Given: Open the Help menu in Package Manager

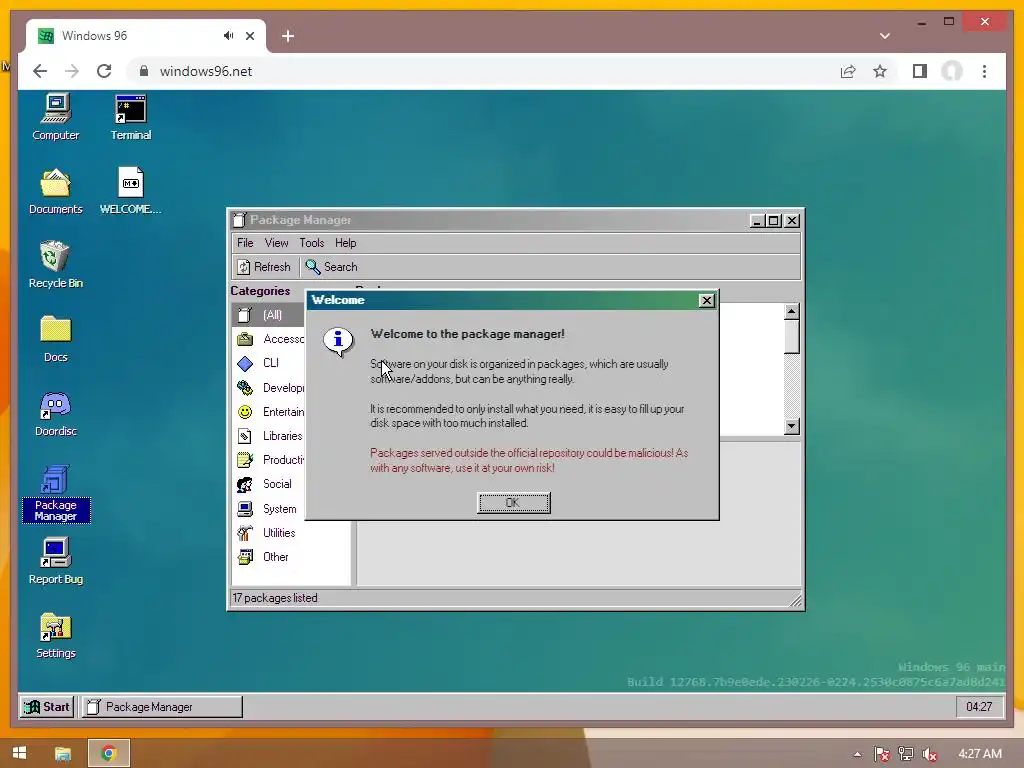Looking at the screenshot, I should click(345, 243).
